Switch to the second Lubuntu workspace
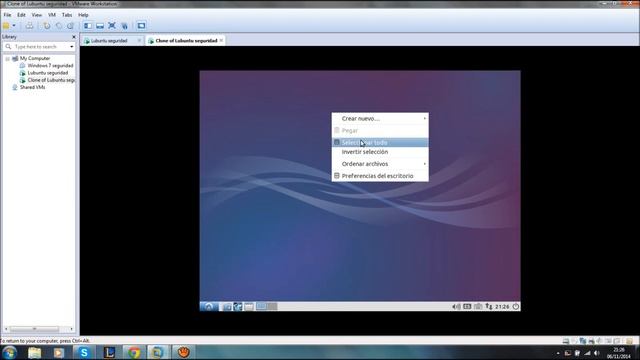The width and height of the screenshot is (640, 360). [272, 307]
